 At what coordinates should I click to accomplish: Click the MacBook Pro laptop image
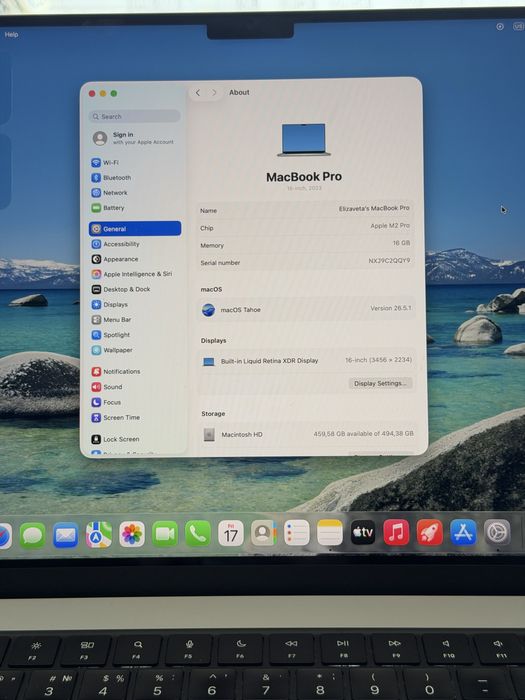point(304,140)
